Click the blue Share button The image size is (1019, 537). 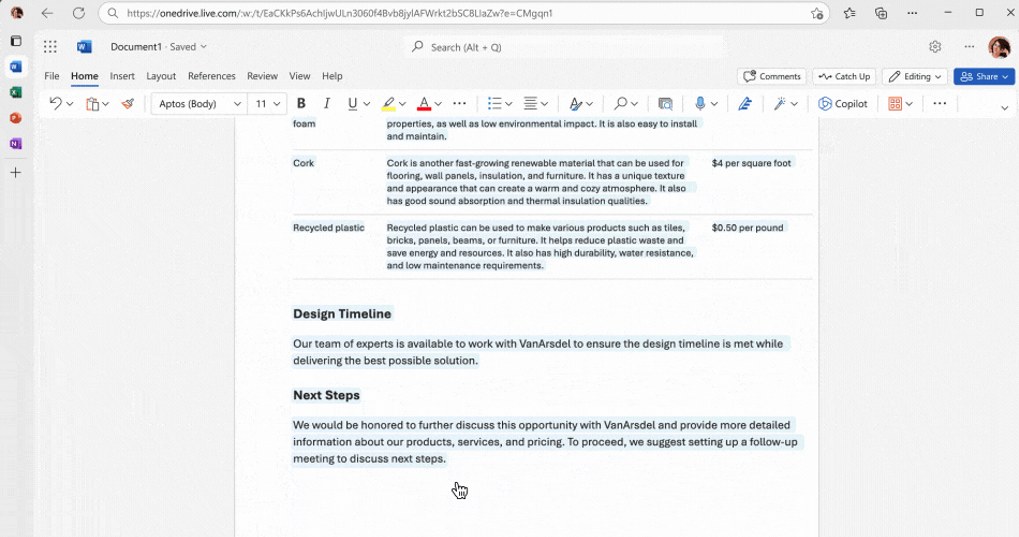point(984,76)
